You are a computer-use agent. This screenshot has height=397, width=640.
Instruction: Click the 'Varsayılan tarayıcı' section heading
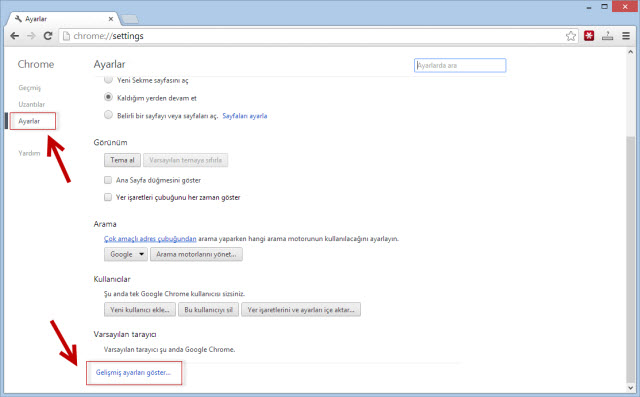coord(125,334)
